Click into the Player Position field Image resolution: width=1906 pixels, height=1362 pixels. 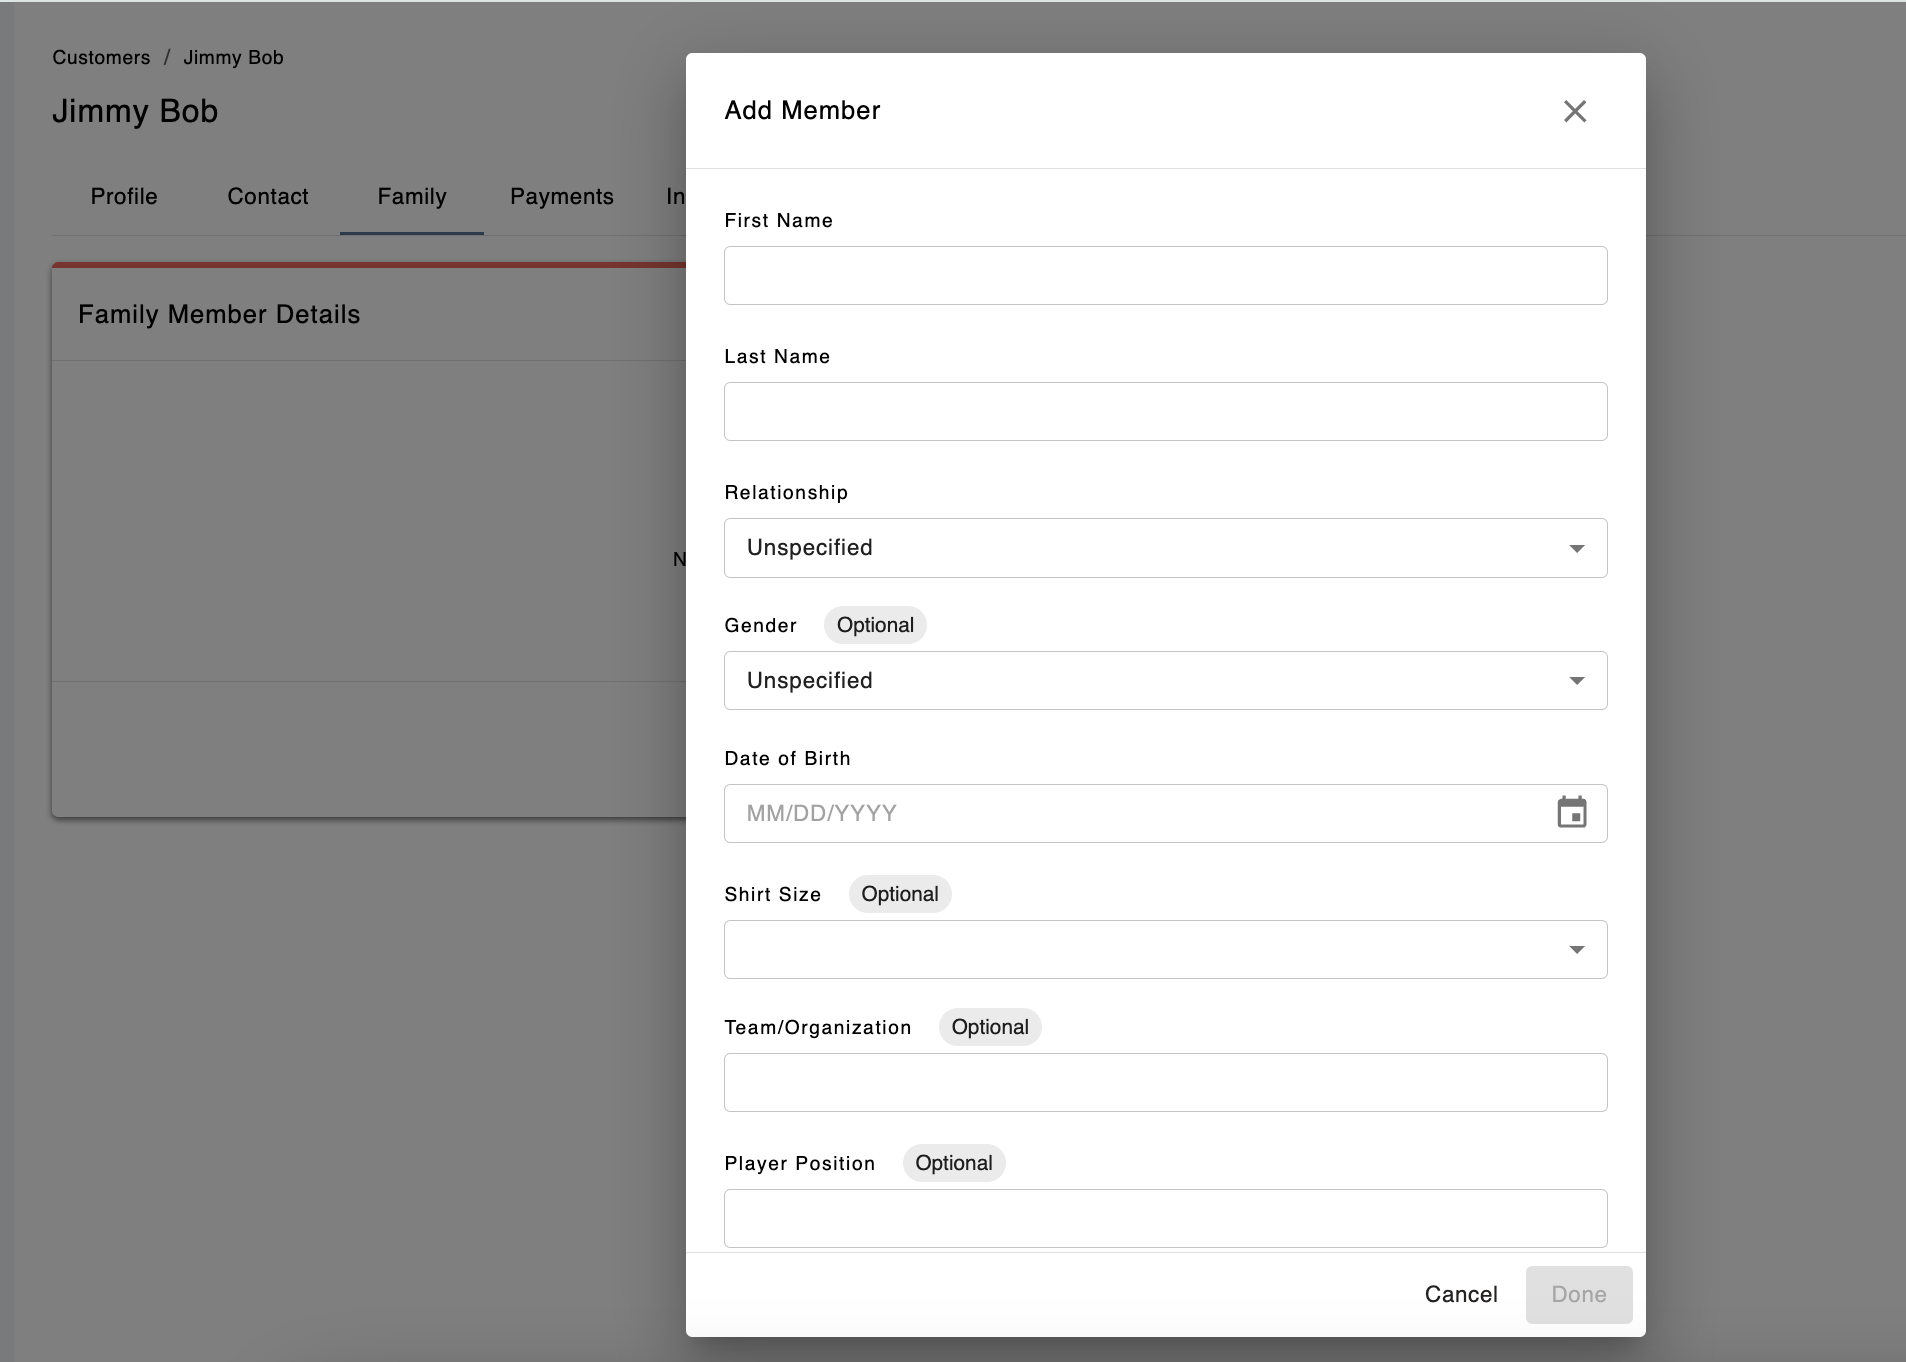pyautogui.click(x=1165, y=1218)
